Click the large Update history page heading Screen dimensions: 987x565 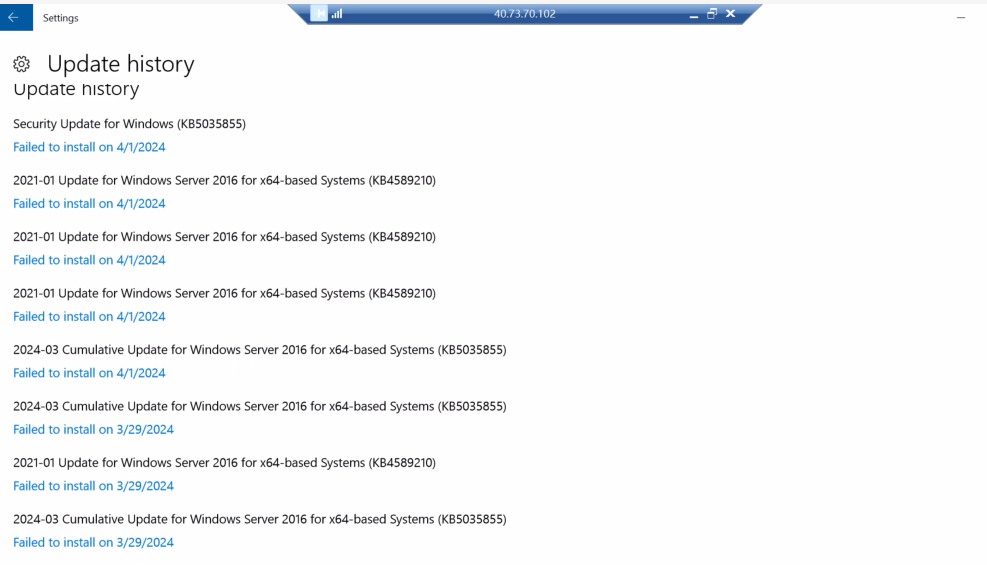pos(121,64)
